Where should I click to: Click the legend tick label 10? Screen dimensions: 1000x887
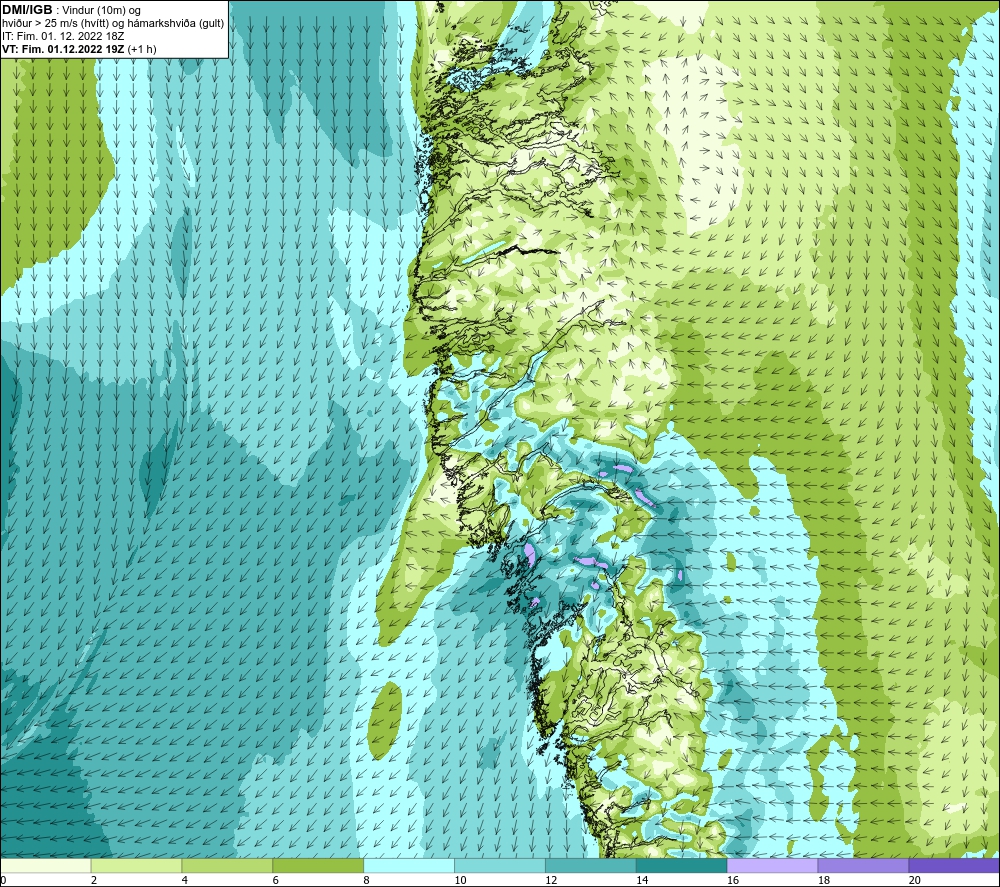[x=460, y=880]
